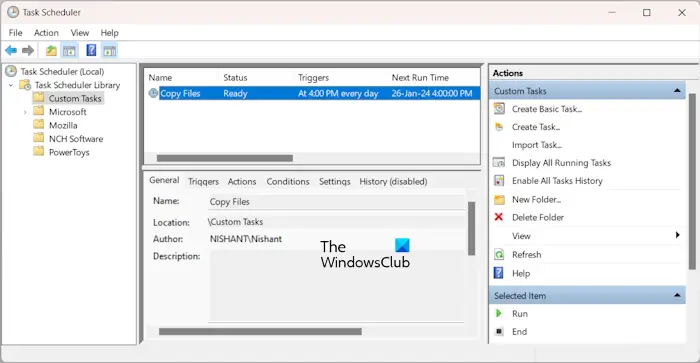This screenshot has height=363, width=700.
Task: Click the green Run arrow icon
Action: click(499, 313)
